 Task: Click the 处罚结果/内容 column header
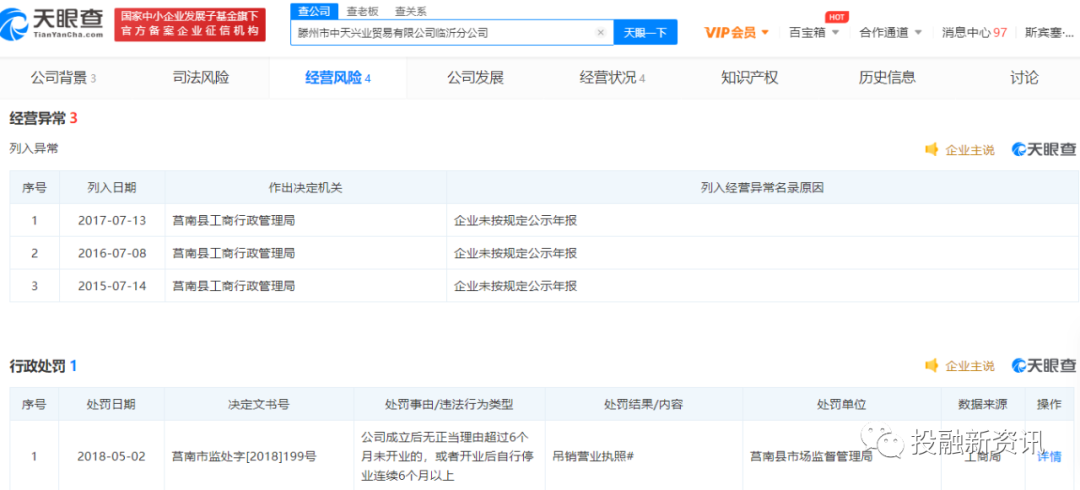coord(644,405)
